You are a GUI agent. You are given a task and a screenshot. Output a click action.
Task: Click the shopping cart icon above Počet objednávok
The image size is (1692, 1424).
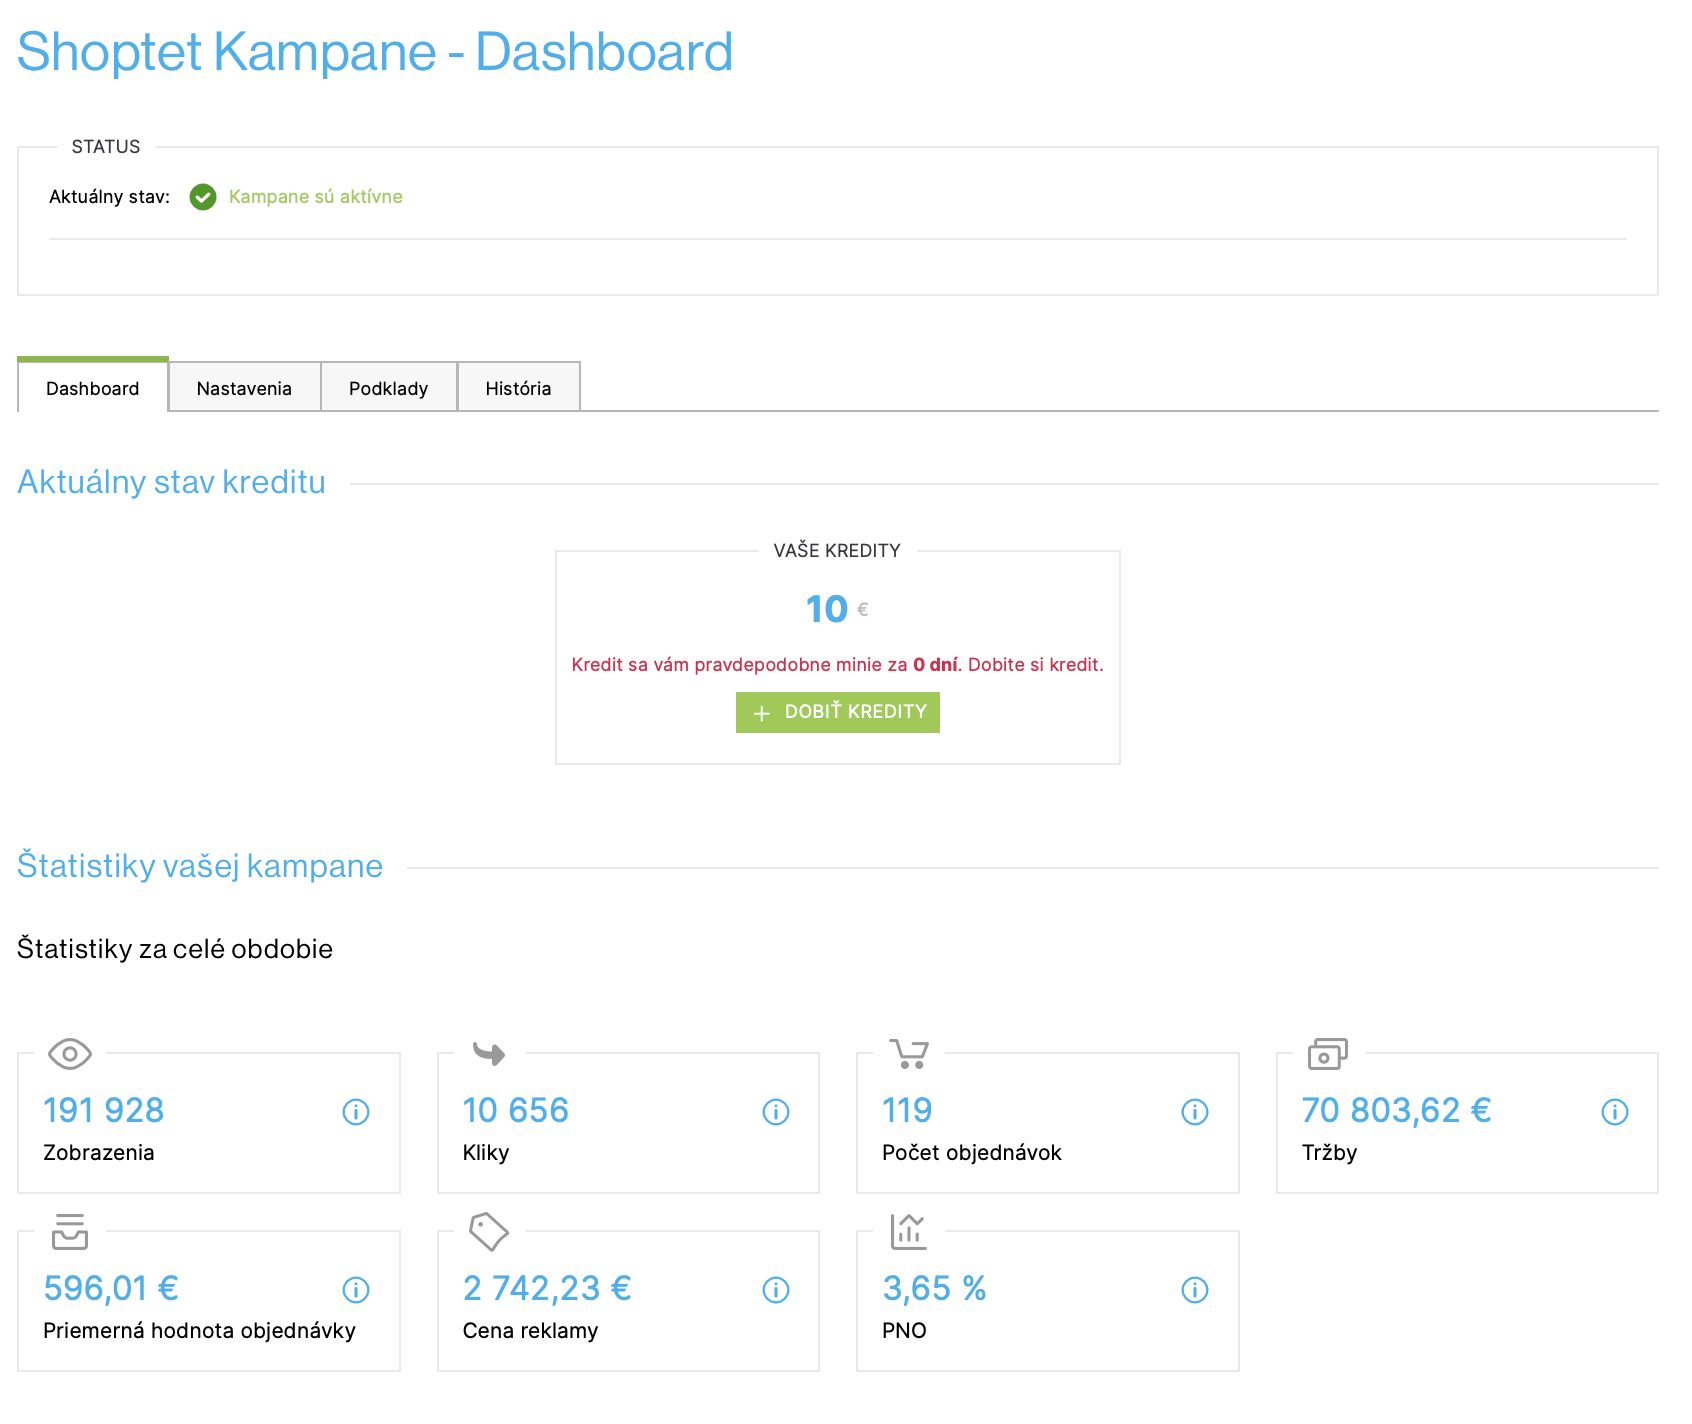[x=909, y=1054]
